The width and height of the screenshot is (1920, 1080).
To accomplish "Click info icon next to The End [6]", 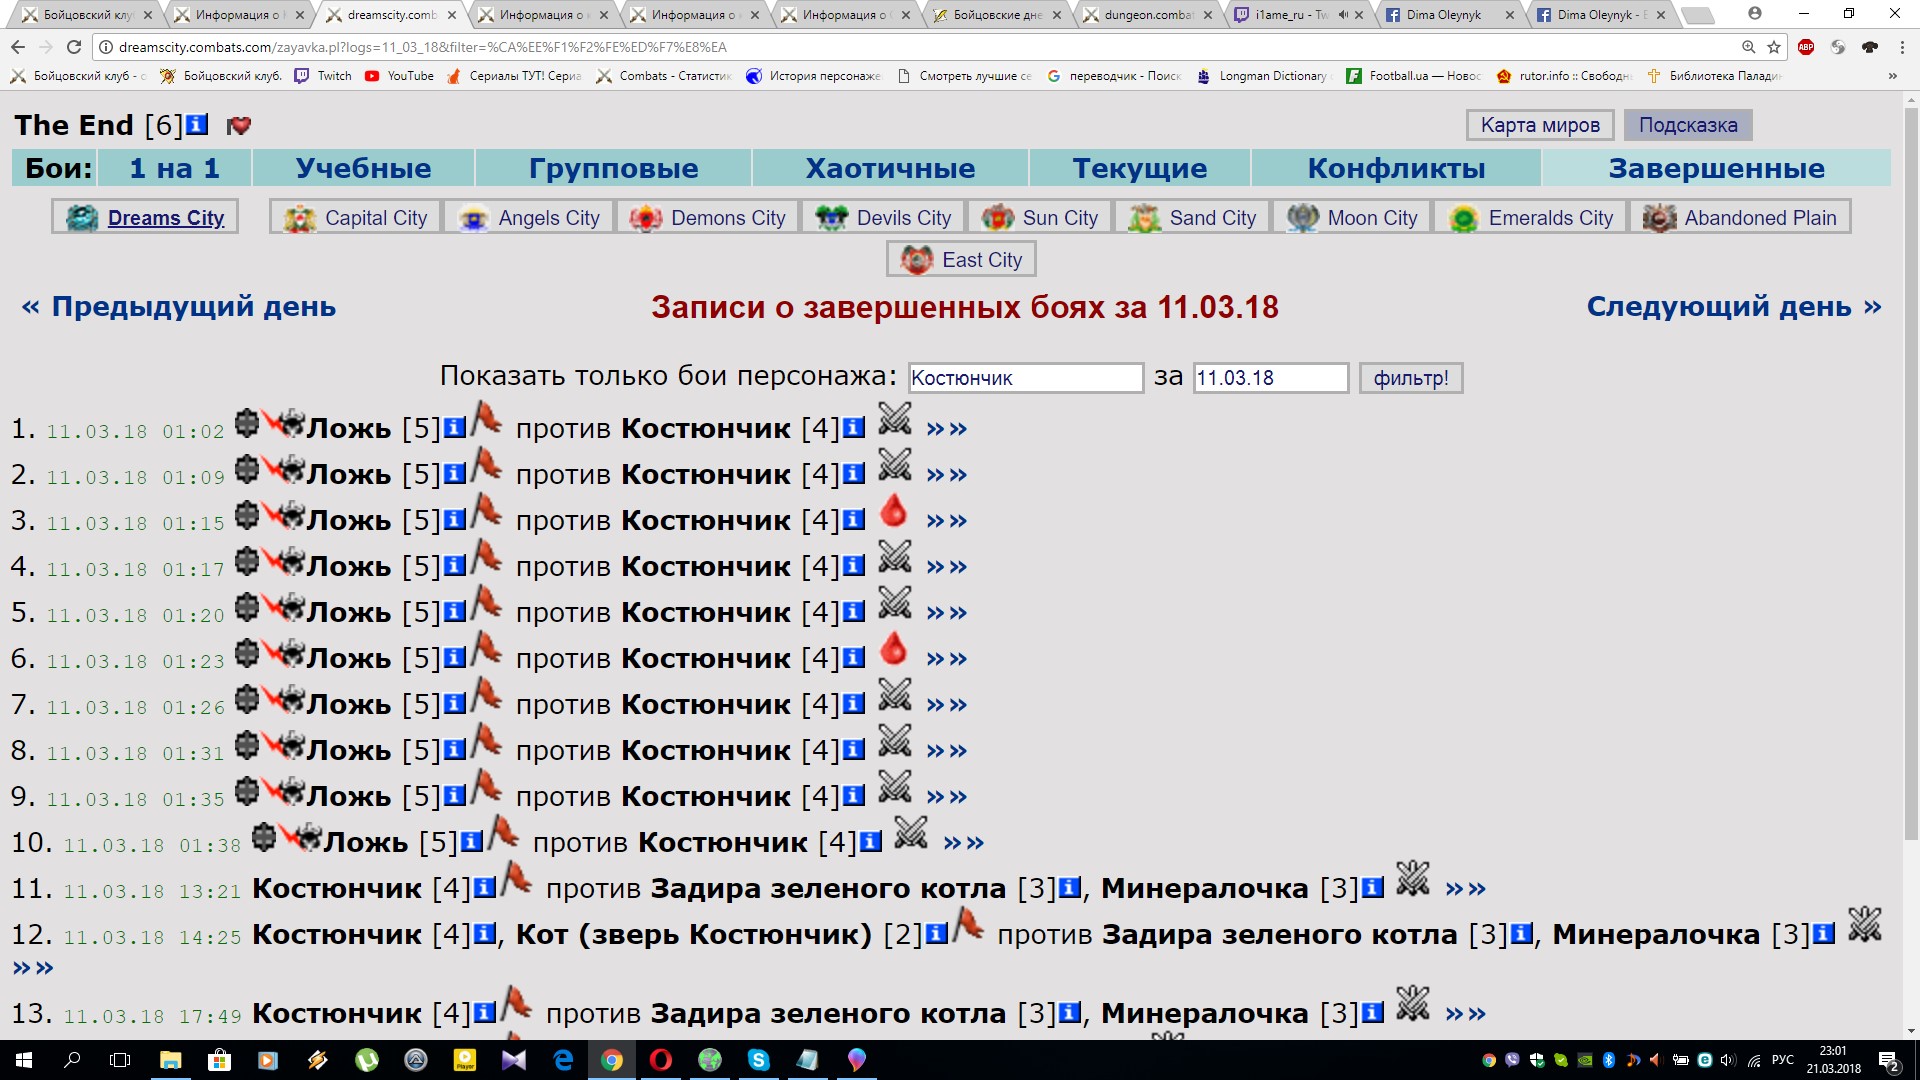I will point(197,125).
